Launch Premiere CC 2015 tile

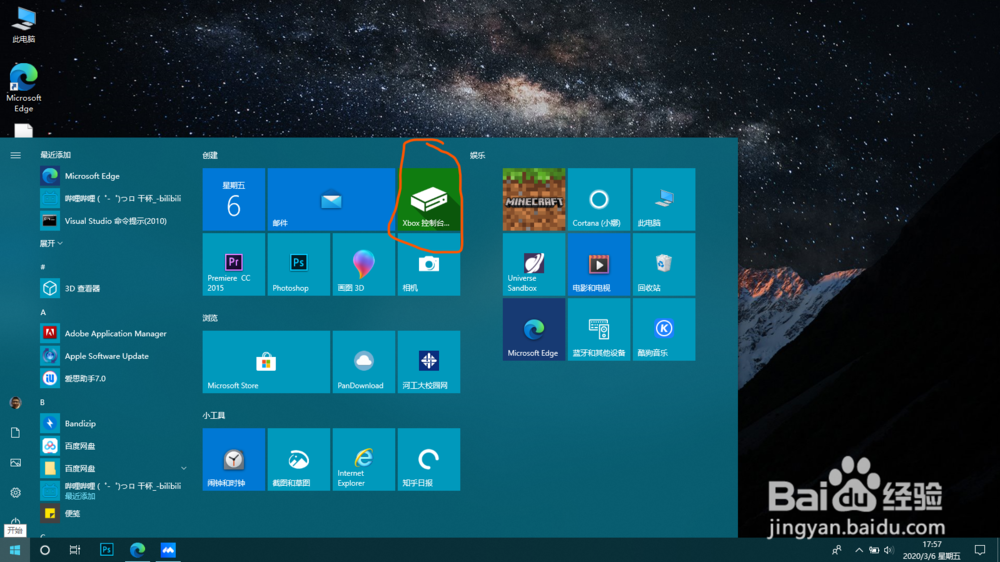coord(233,264)
